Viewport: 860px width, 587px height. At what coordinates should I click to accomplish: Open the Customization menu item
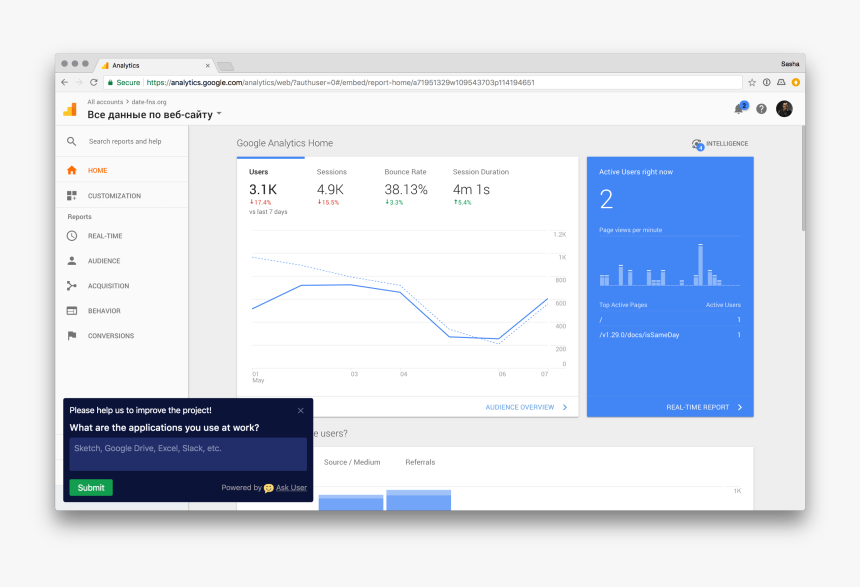point(122,195)
